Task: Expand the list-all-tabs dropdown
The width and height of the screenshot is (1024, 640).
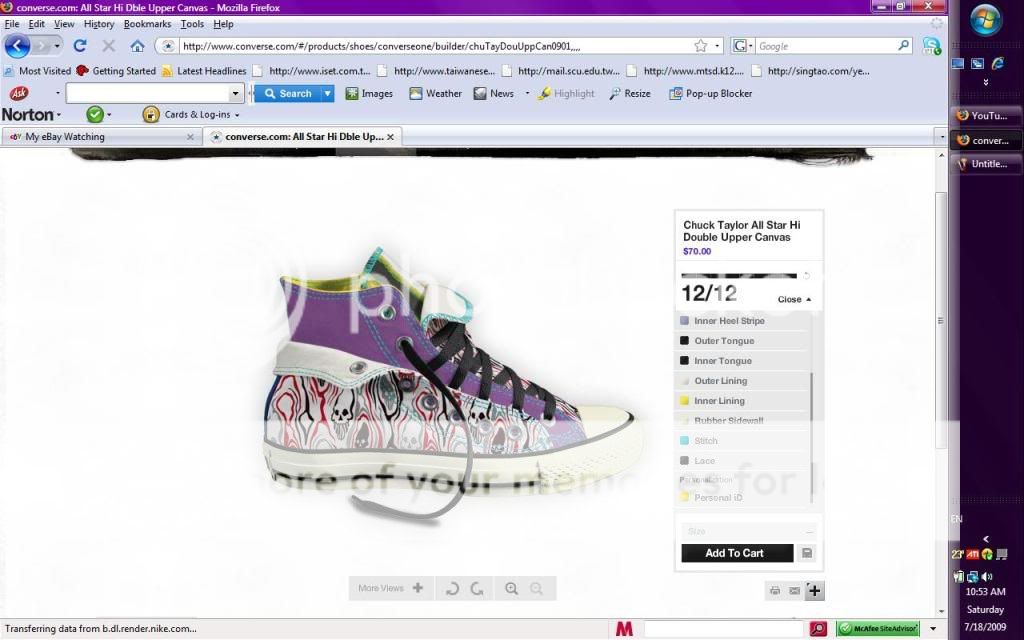Action: [x=941, y=137]
